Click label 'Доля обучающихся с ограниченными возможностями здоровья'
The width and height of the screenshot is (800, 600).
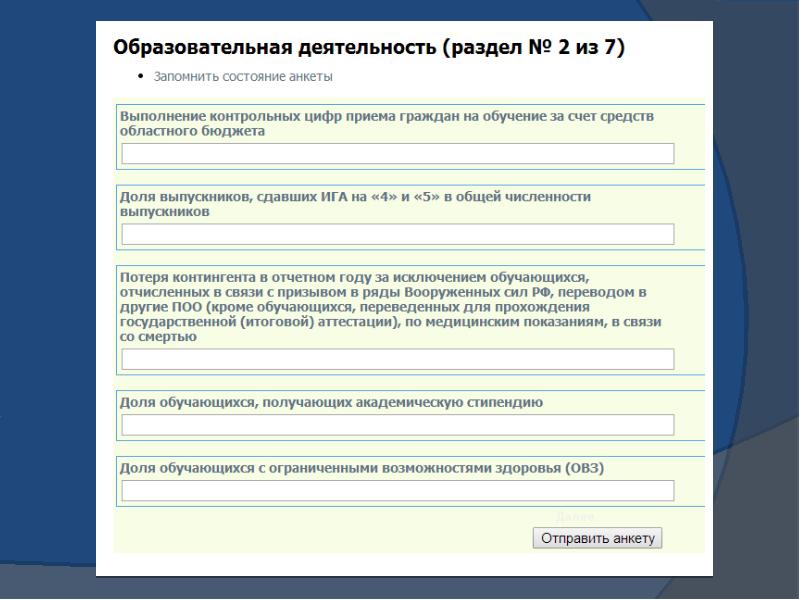click(x=362, y=467)
